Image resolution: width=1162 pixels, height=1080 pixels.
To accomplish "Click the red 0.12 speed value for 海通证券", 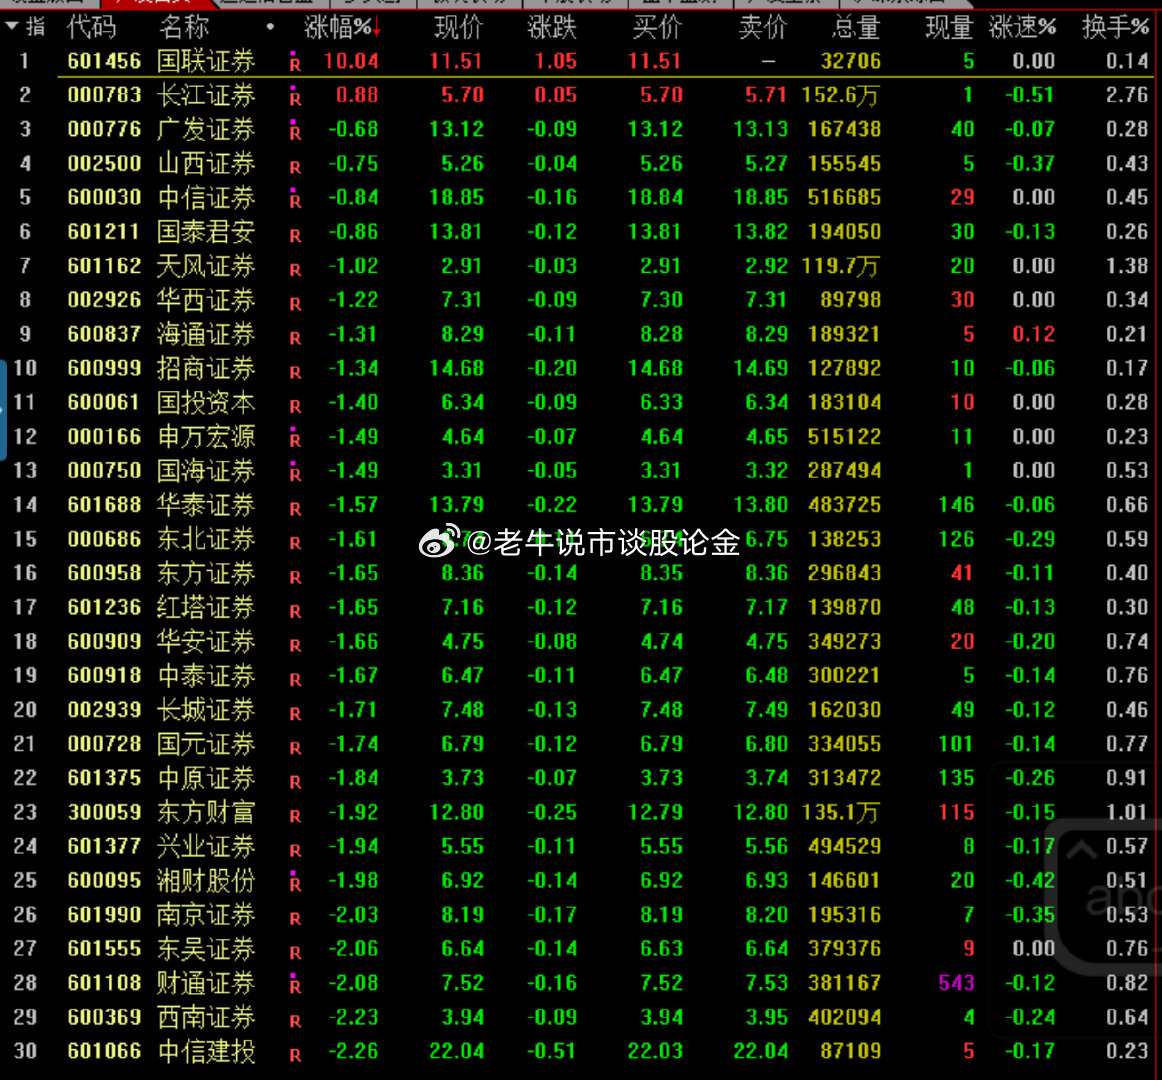I will point(1034,334).
